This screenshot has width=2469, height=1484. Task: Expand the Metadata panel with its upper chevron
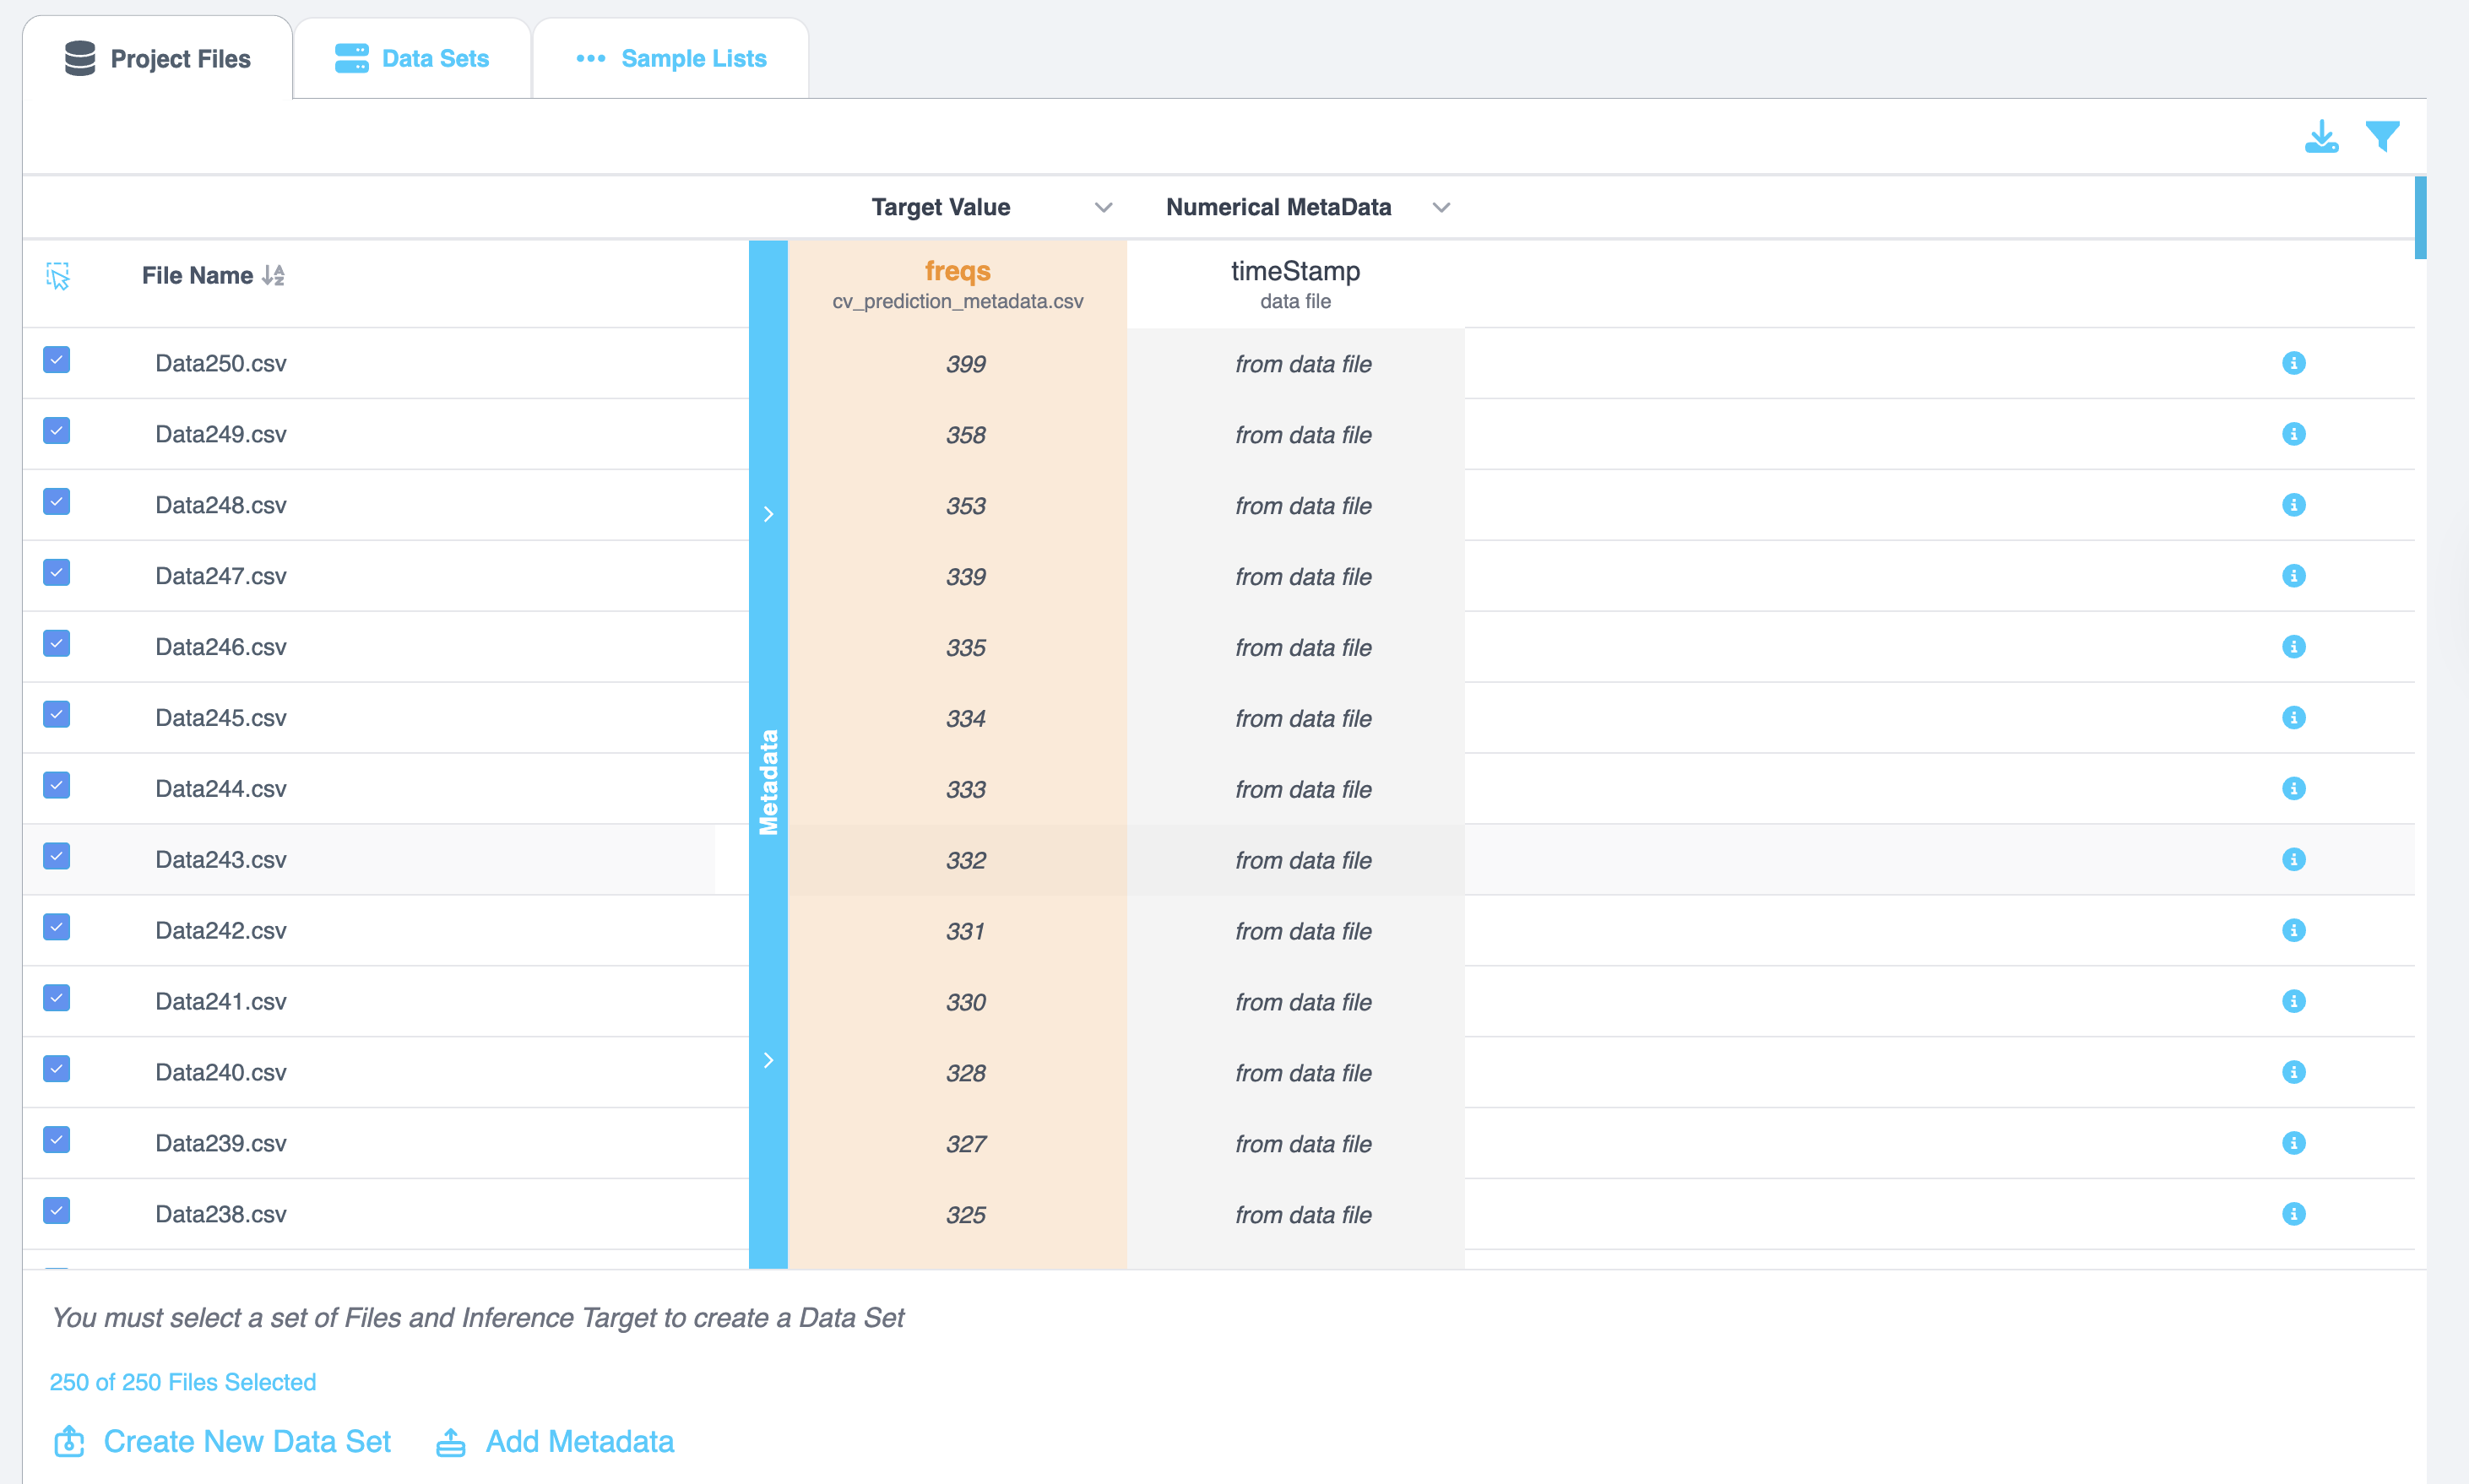pos(768,514)
